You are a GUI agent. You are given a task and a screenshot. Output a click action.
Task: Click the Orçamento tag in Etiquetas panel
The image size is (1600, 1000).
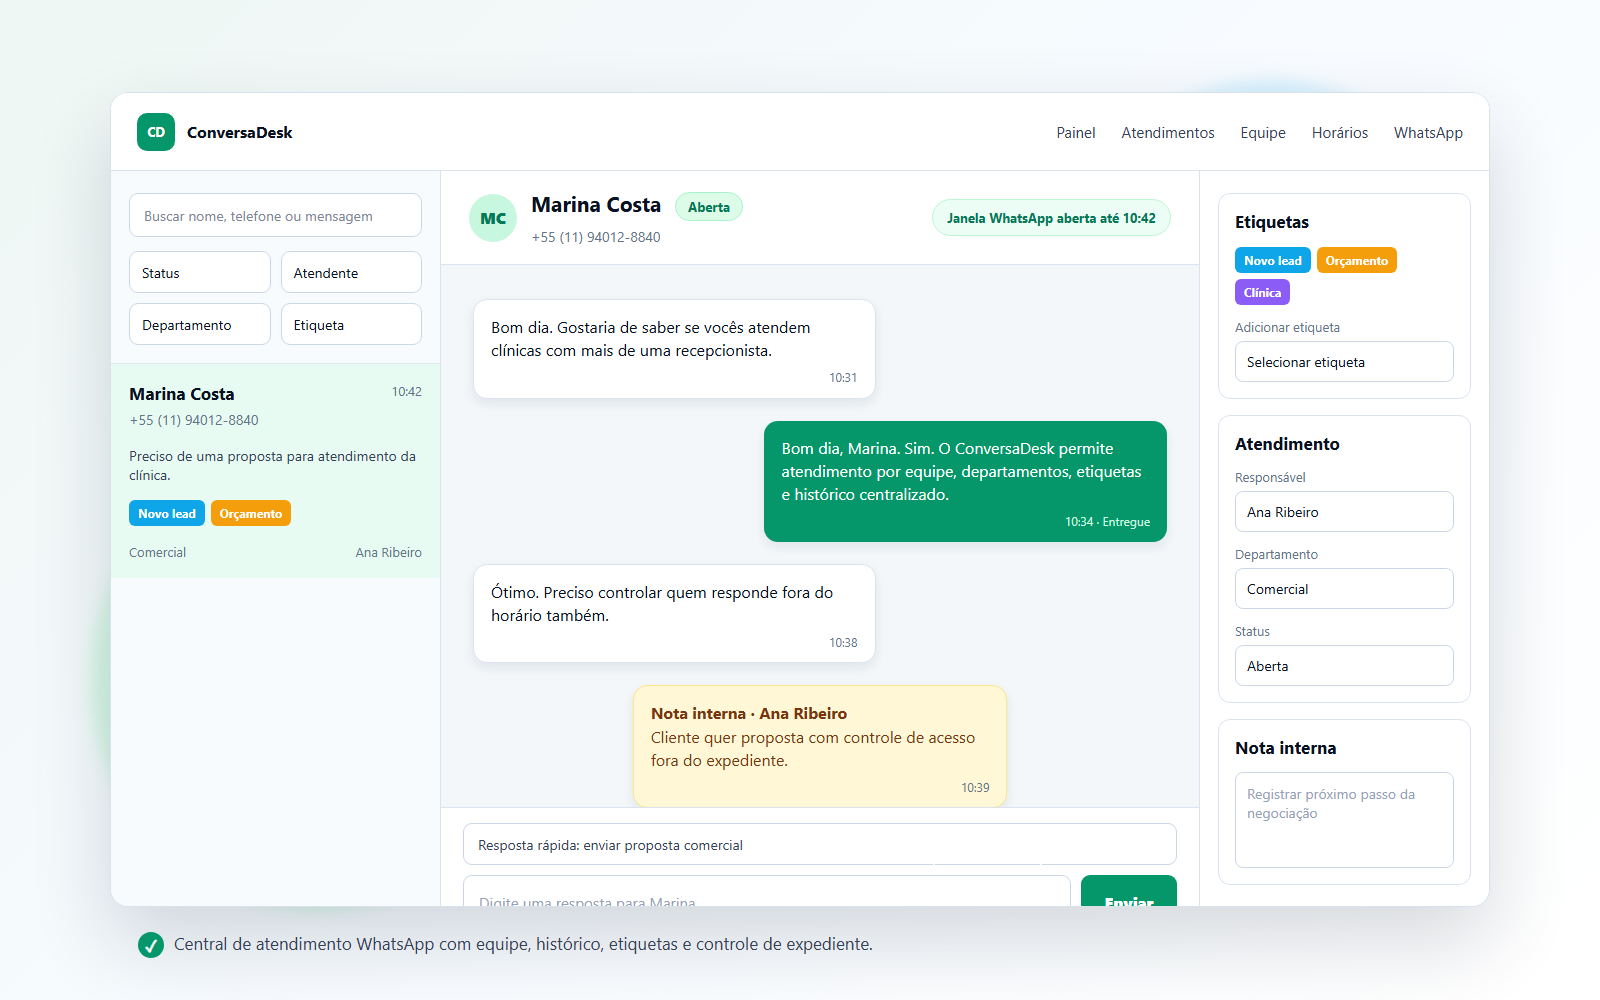click(x=1357, y=260)
